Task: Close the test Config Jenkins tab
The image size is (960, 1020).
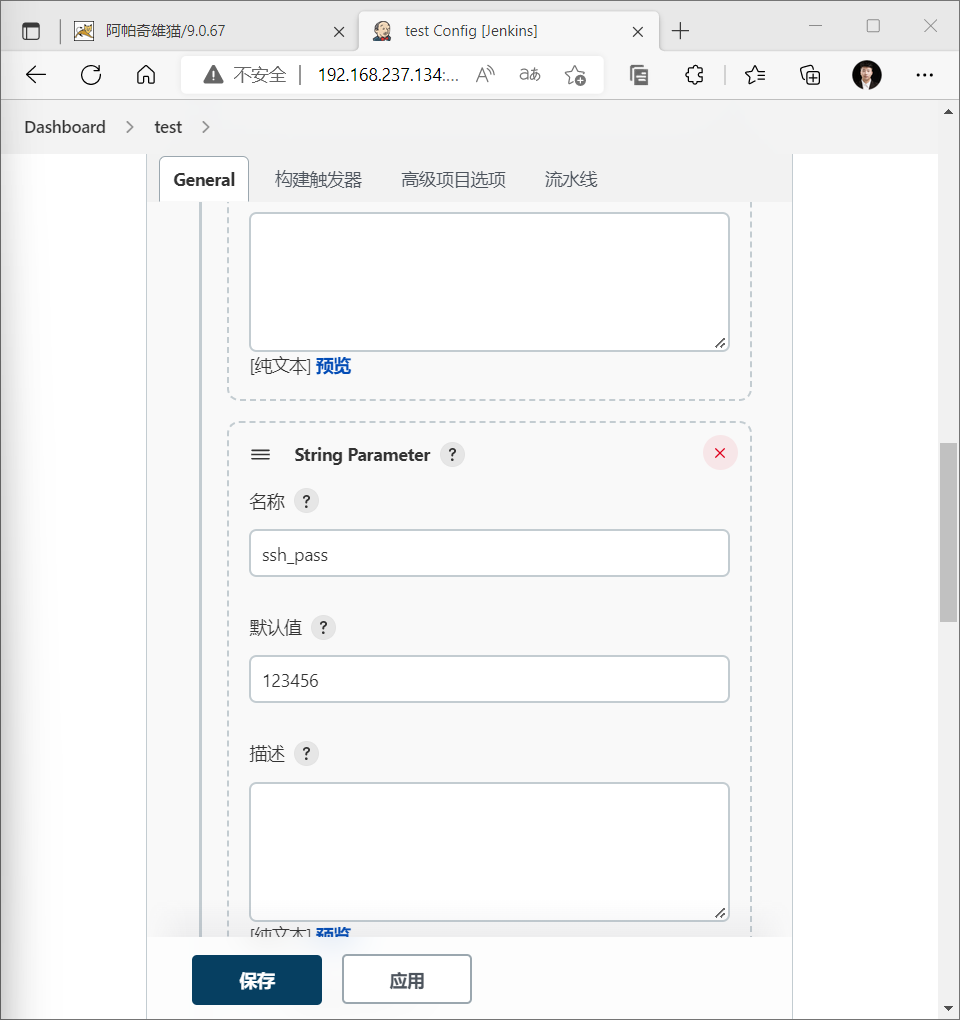Action: tap(637, 31)
